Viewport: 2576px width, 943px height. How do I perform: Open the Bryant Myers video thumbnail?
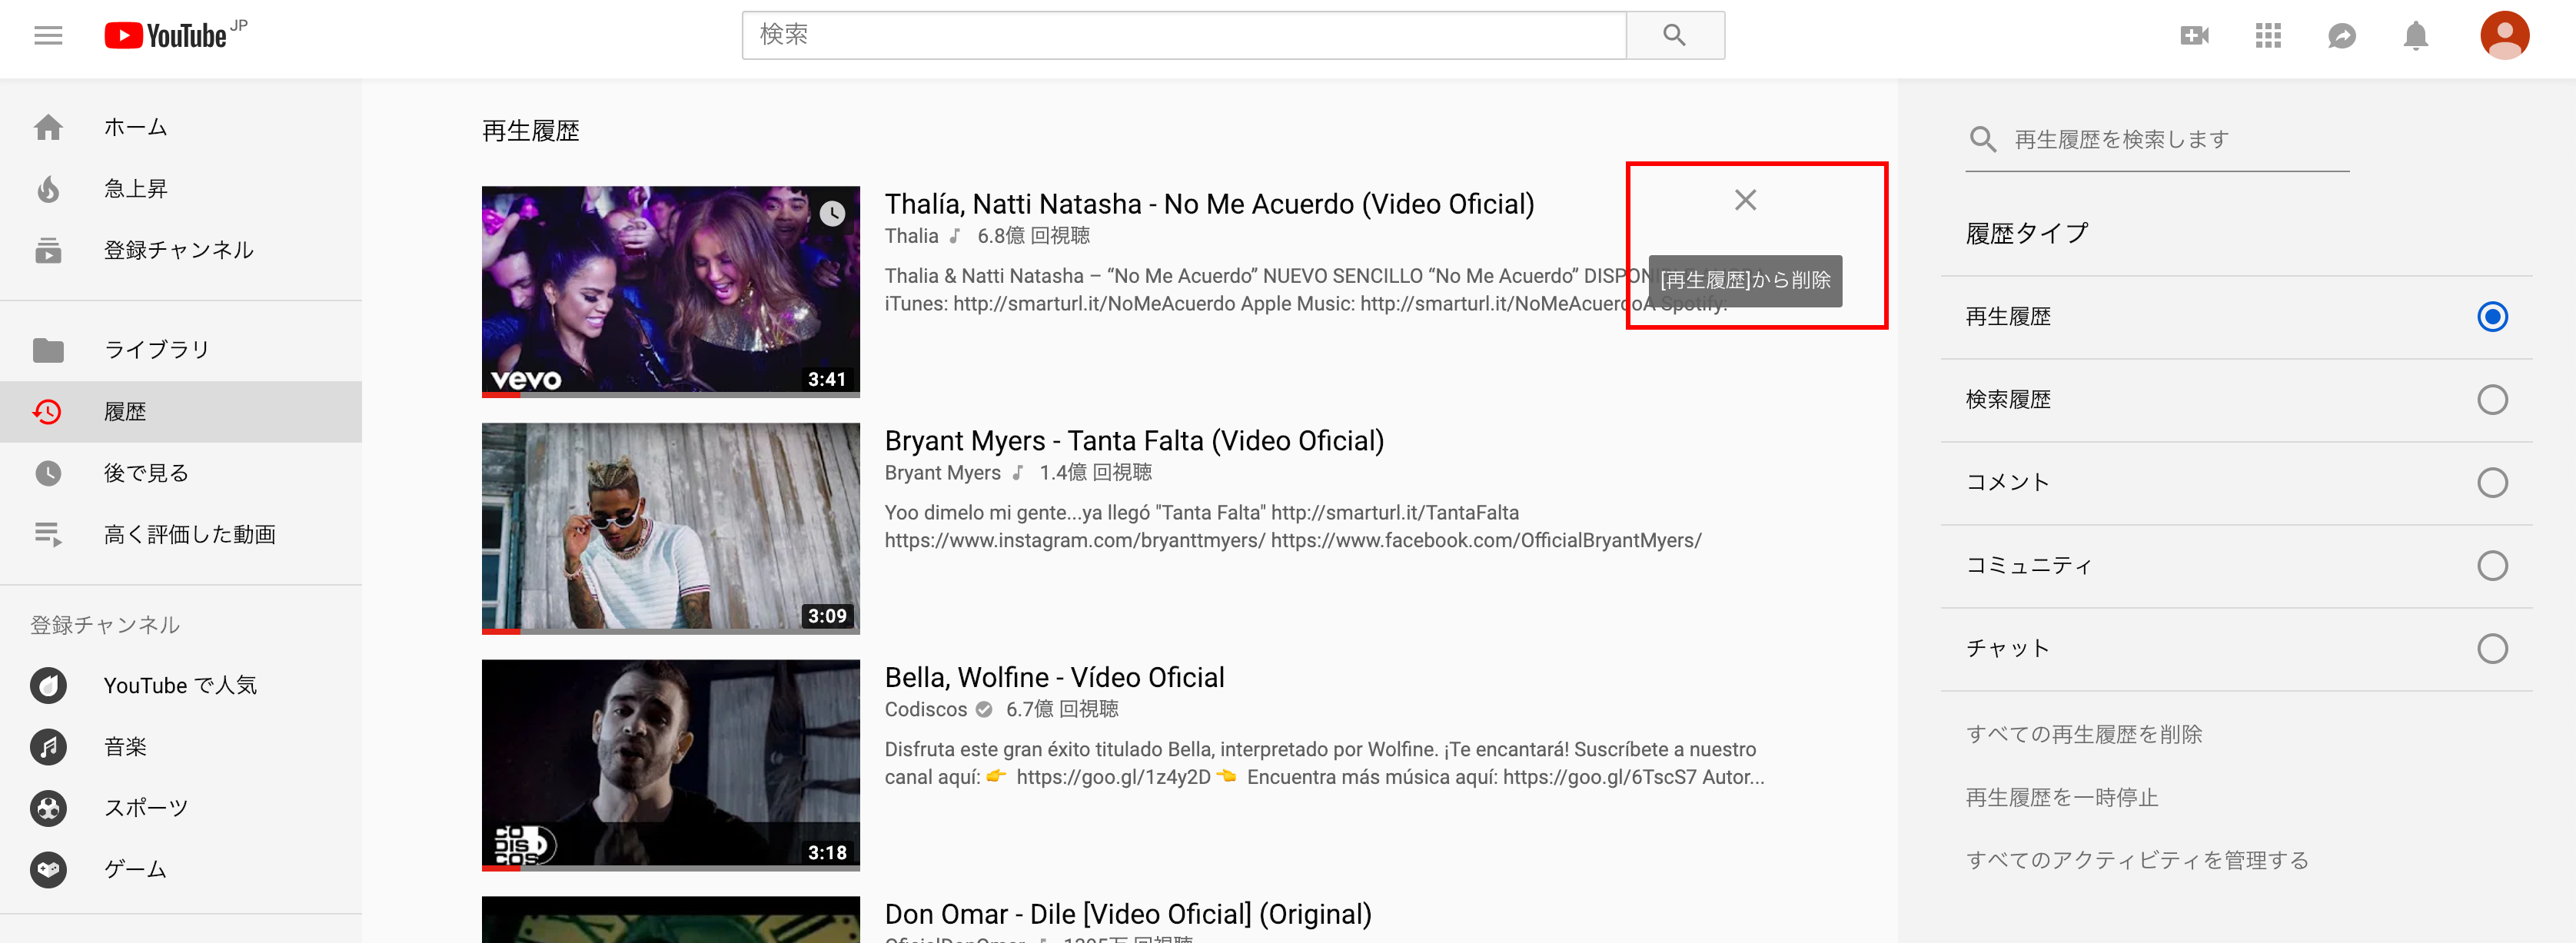coord(670,527)
